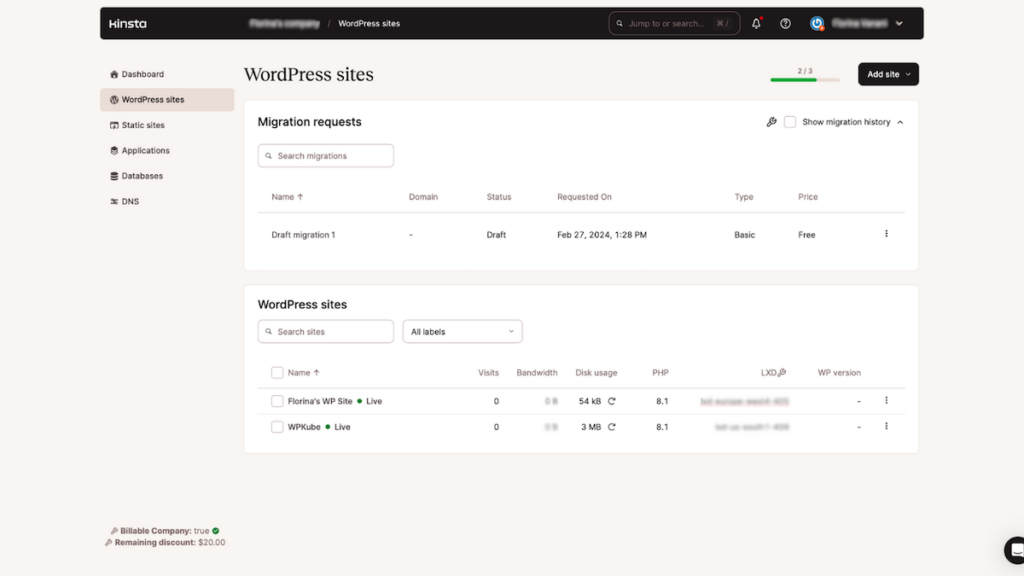Open the Draft migration 1 entry

pyautogui.click(x=304, y=235)
